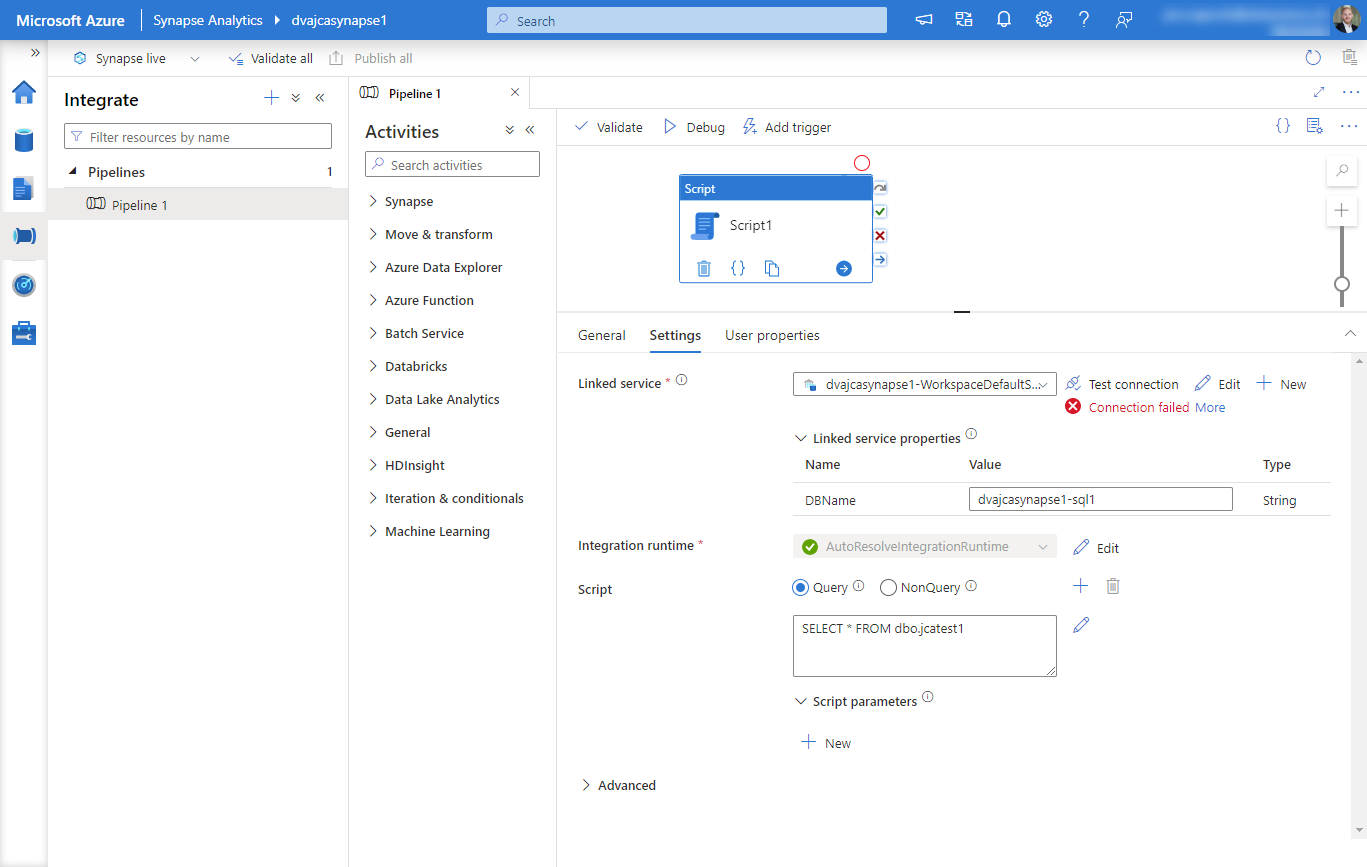The width and height of the screenshot is (1367, 867).
Task: Delete the script block with trash icon
Action: tap(1113, 586)
